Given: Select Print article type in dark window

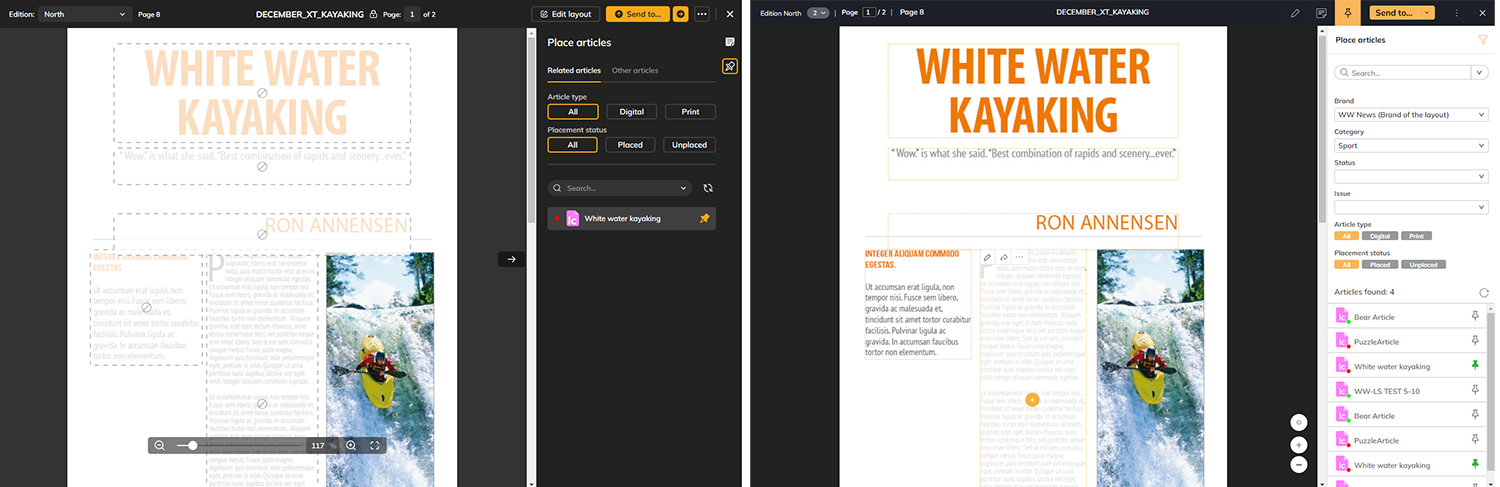Looking at the screenshot, I should click(690, 112).
